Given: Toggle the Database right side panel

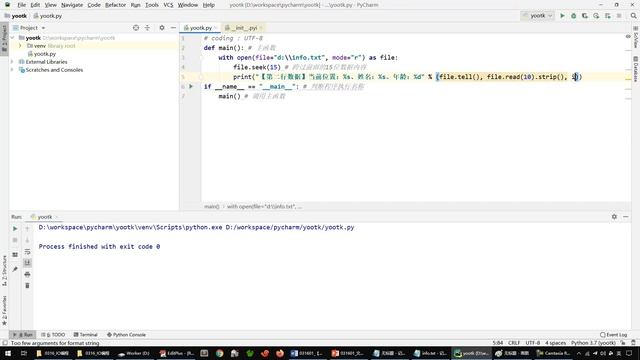Looking at the screenshot, I should [x=636, y=69].
